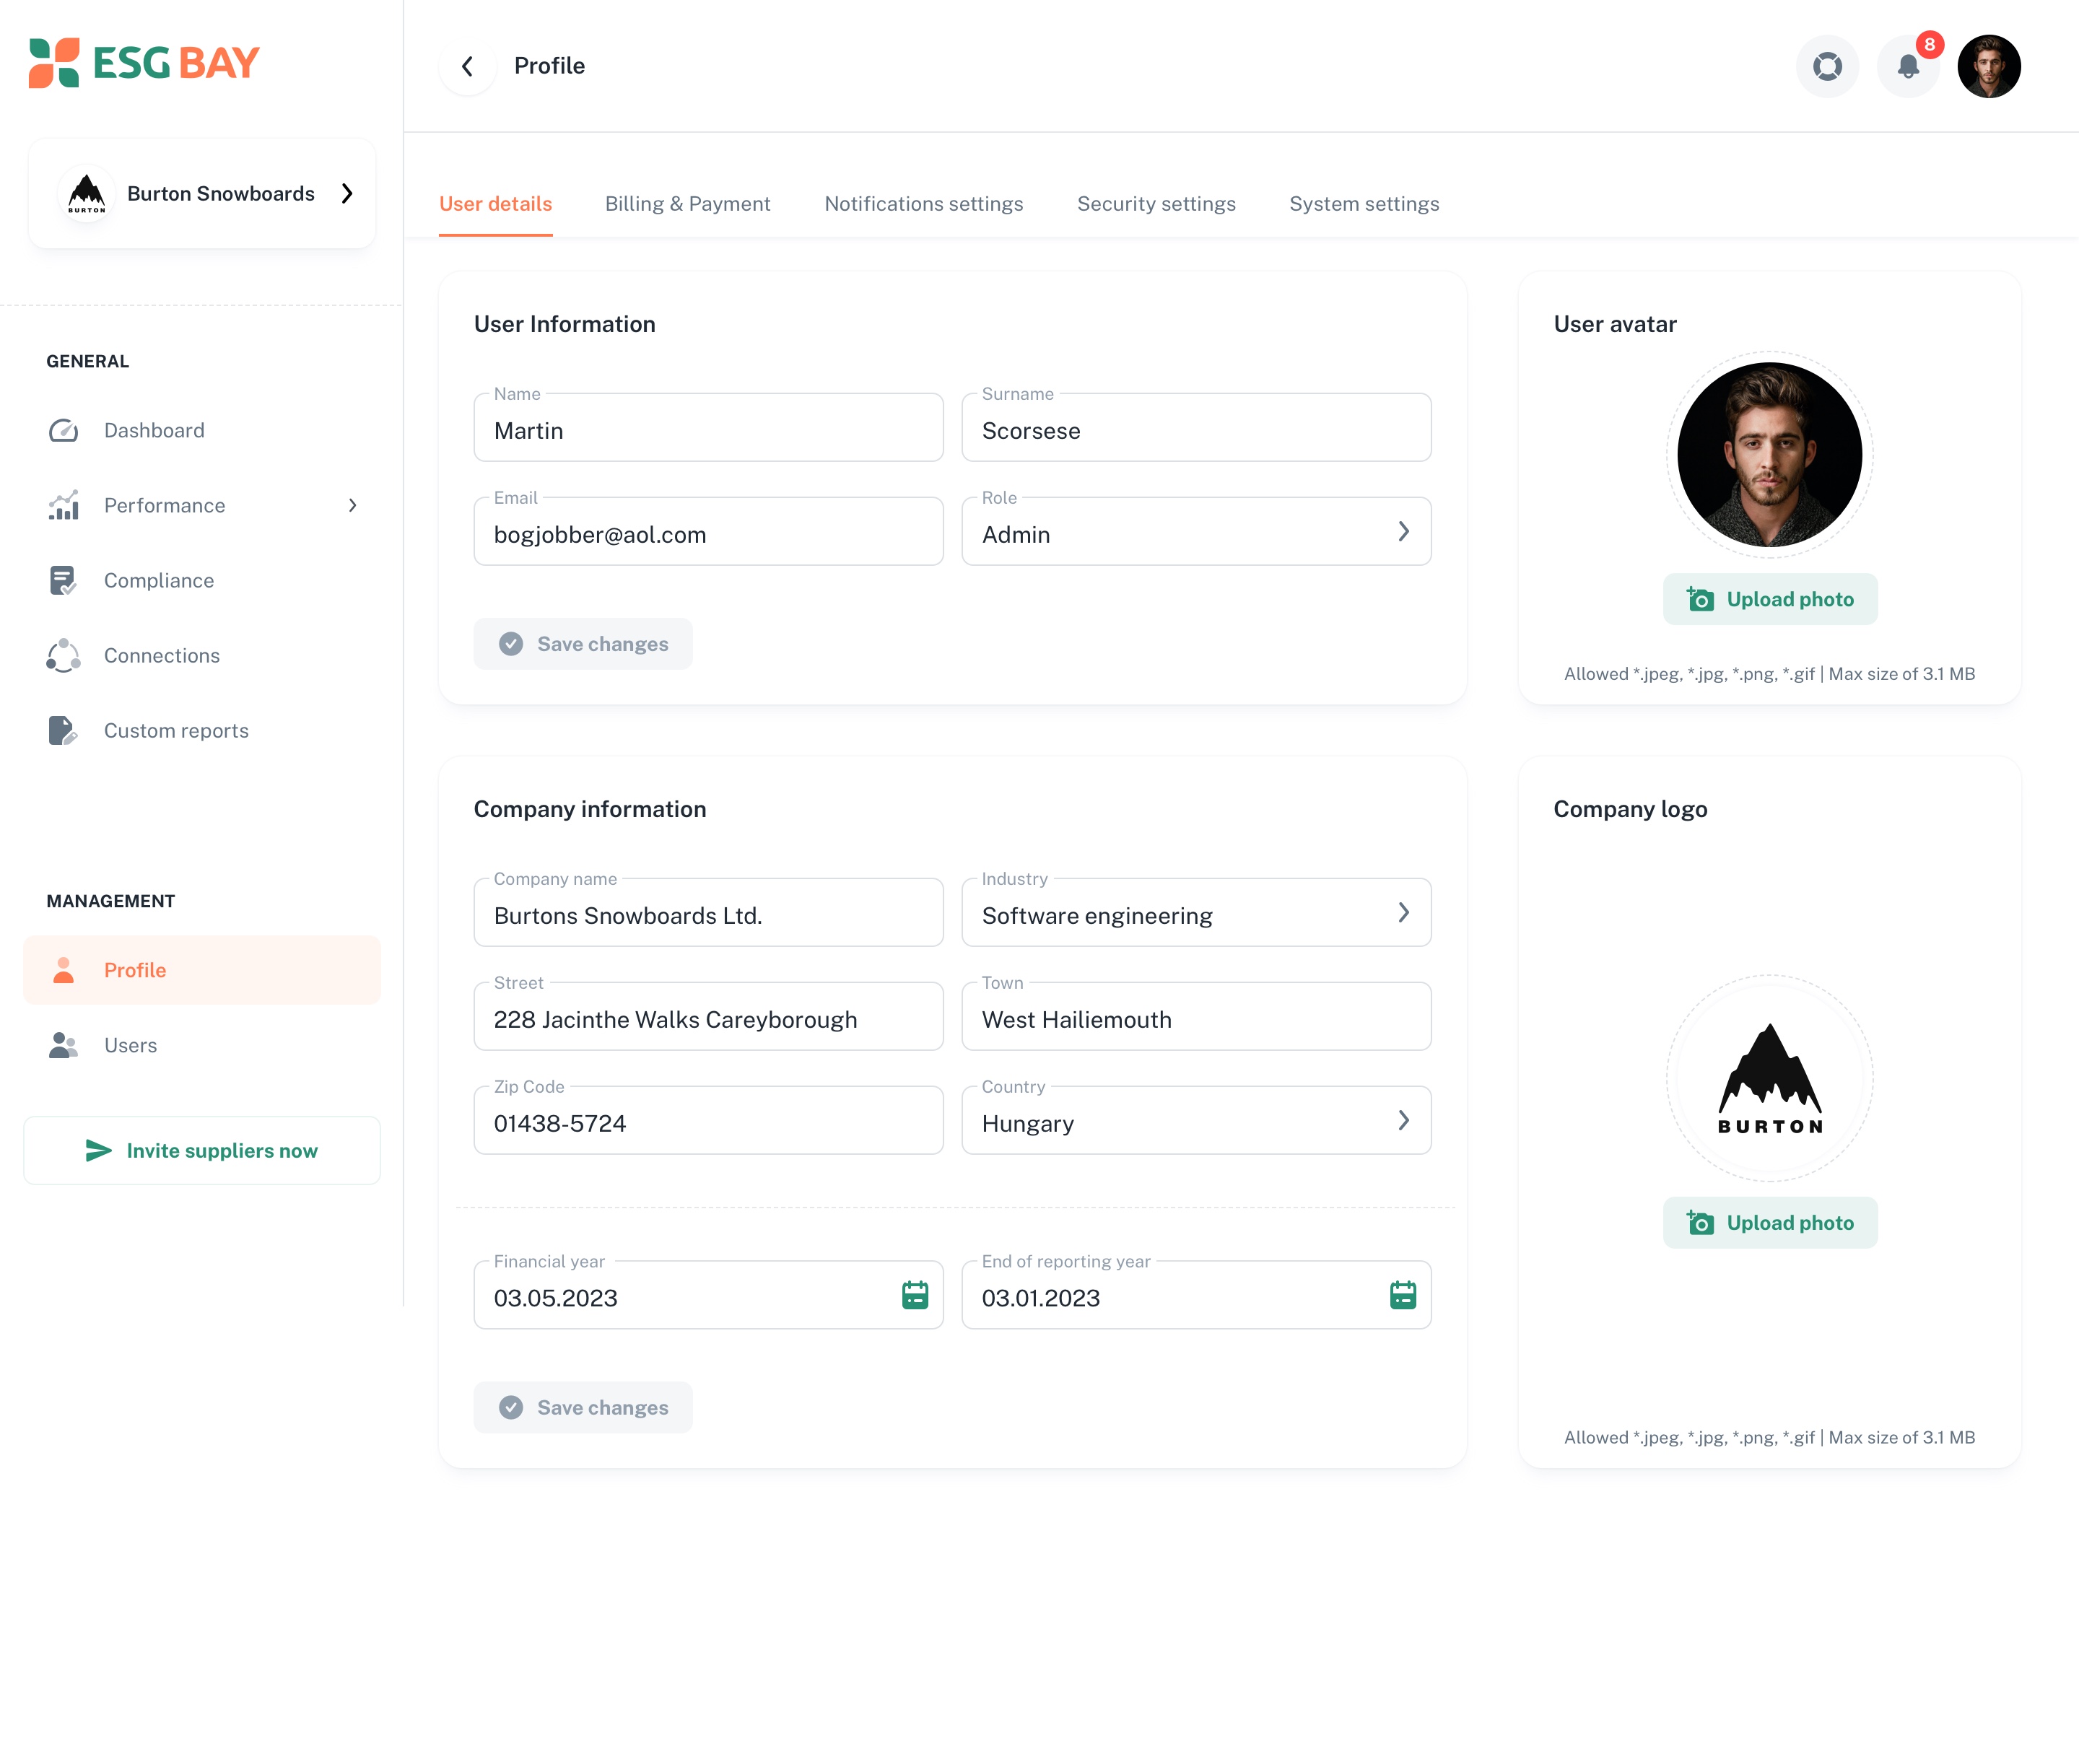Click the Performance chart icon
Viewport: 2079px width, 1764px height.
click(64, 506)
